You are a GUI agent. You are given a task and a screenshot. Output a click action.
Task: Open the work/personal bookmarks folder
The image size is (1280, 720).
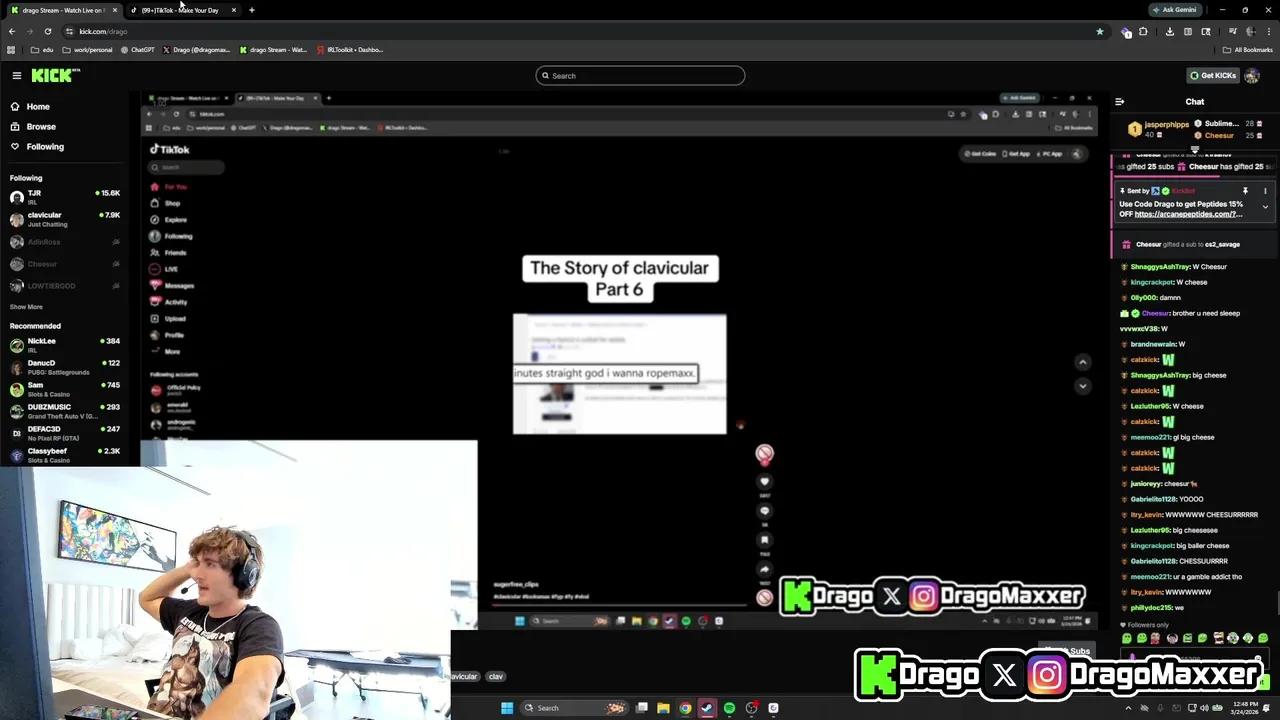(87, 49)
